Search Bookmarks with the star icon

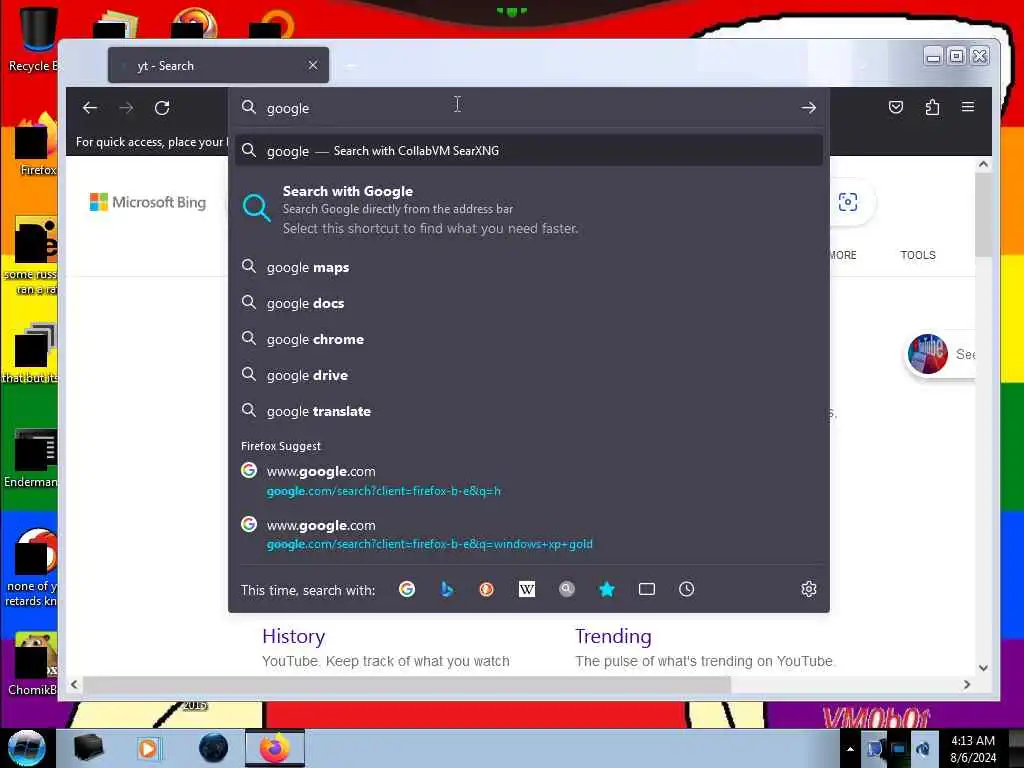point(607,589)
